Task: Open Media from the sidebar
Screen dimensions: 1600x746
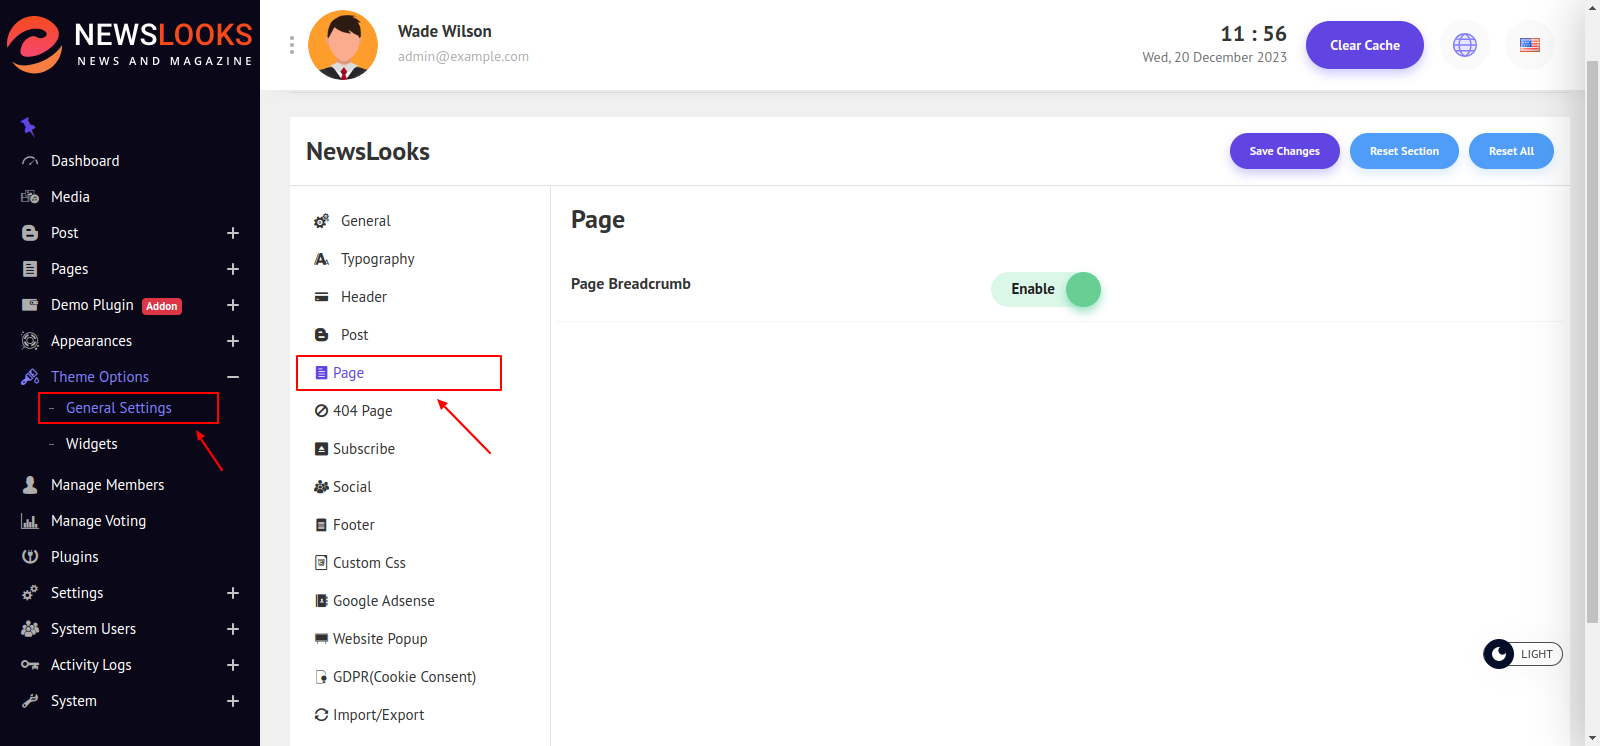Action: [70, 197]
